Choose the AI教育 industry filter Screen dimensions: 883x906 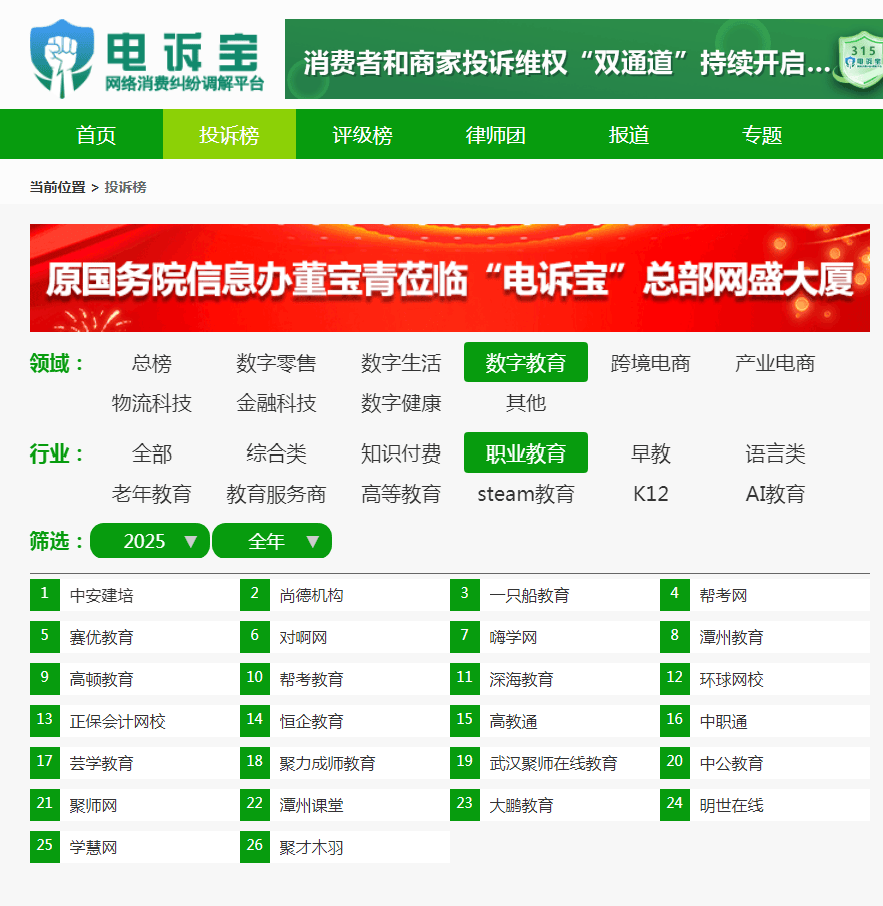(x=775, y=494)
